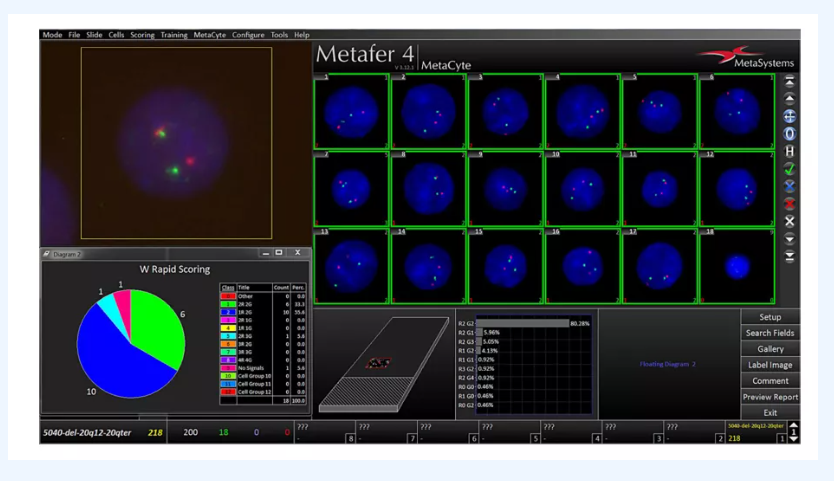
Task: Click pink class 9 No Signals swatch
Action: [x=228, y=368]
